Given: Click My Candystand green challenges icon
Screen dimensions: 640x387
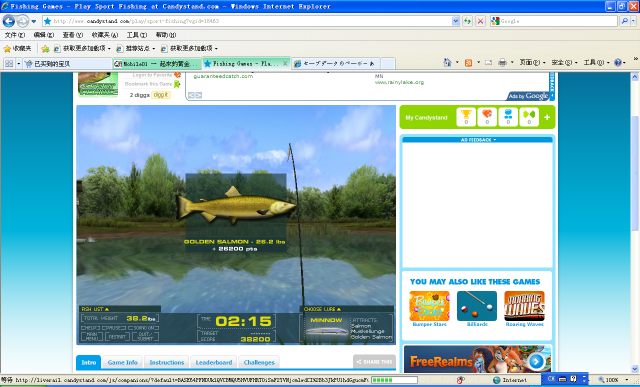Looking at the screenshot, I should pyautogui.click(x=529, y=117).
